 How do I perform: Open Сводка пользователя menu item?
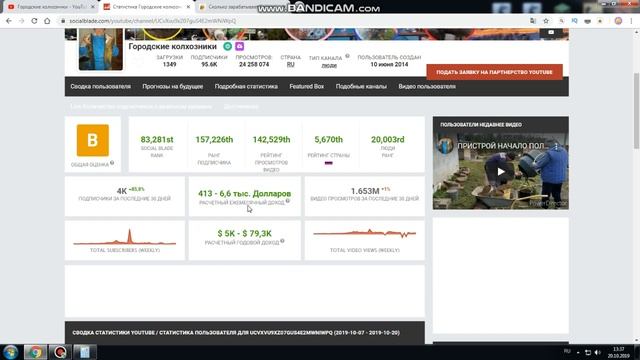100,87
